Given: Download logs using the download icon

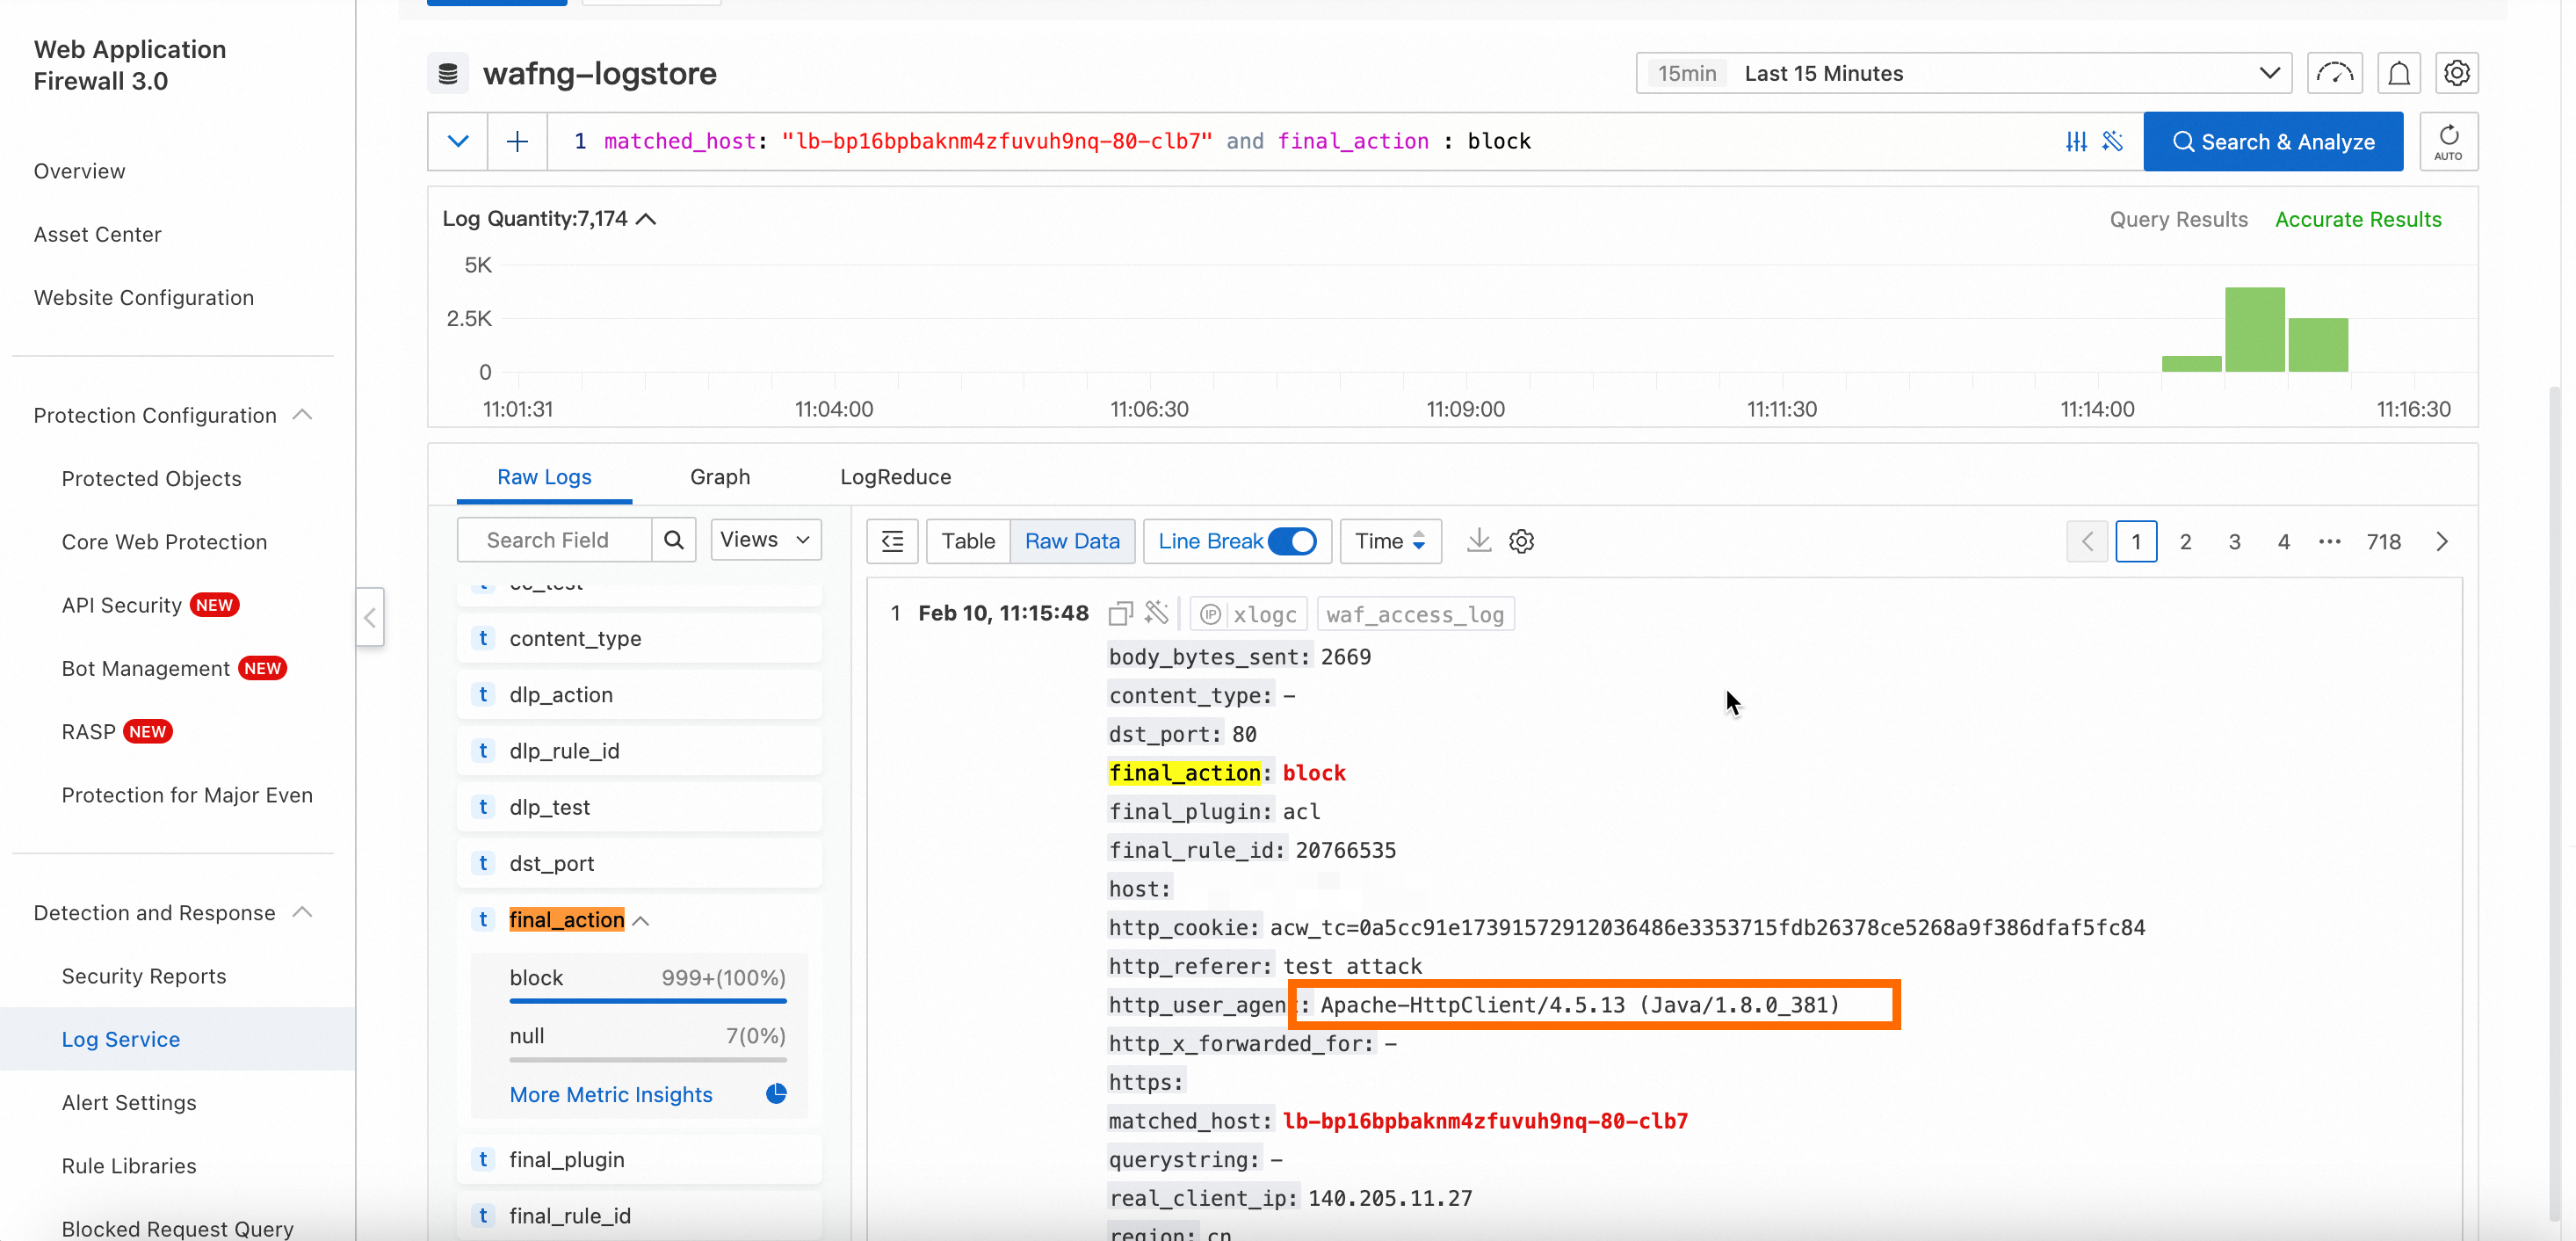Looking at the screenshot, I should [x=1478, y=541].
